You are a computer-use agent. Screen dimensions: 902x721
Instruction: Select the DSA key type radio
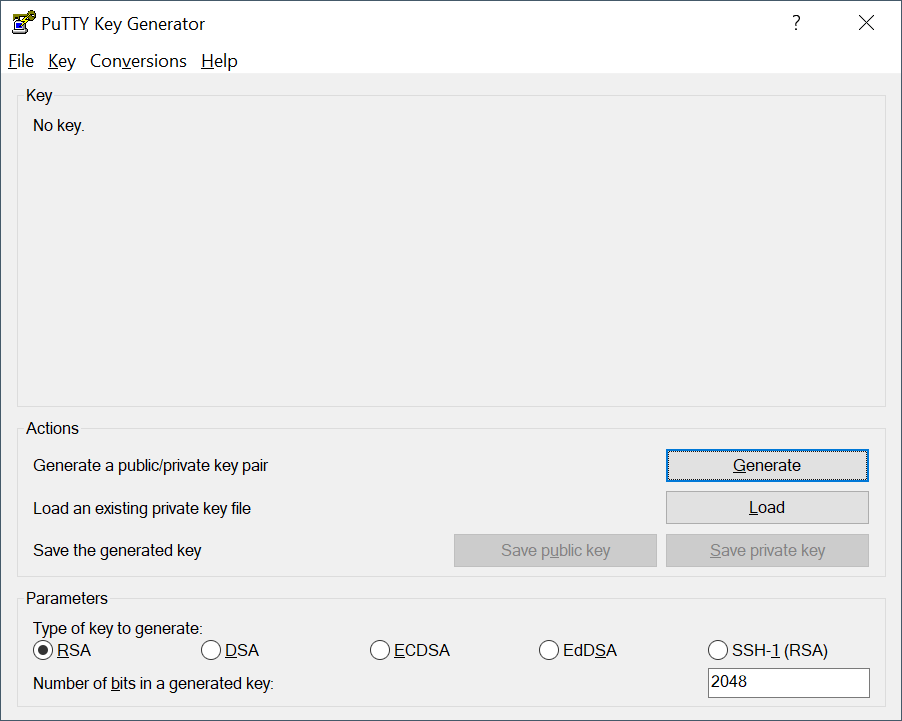click(x=211, y=650)
